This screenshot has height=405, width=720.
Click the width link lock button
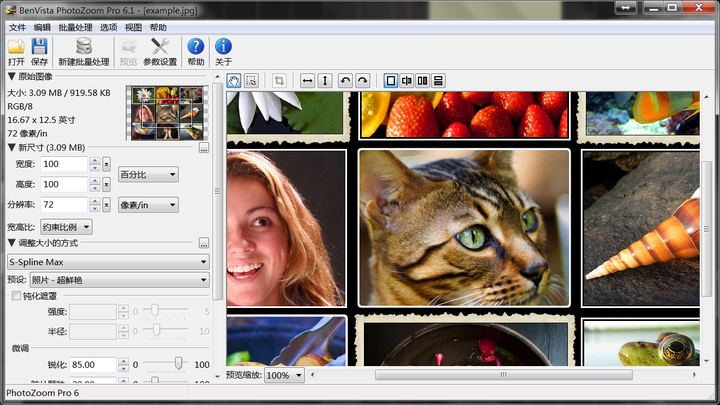[106, 164]
